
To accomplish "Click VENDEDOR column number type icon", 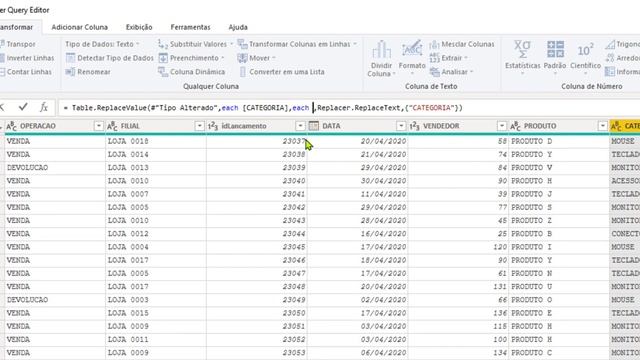I will (x=414, y=126).
